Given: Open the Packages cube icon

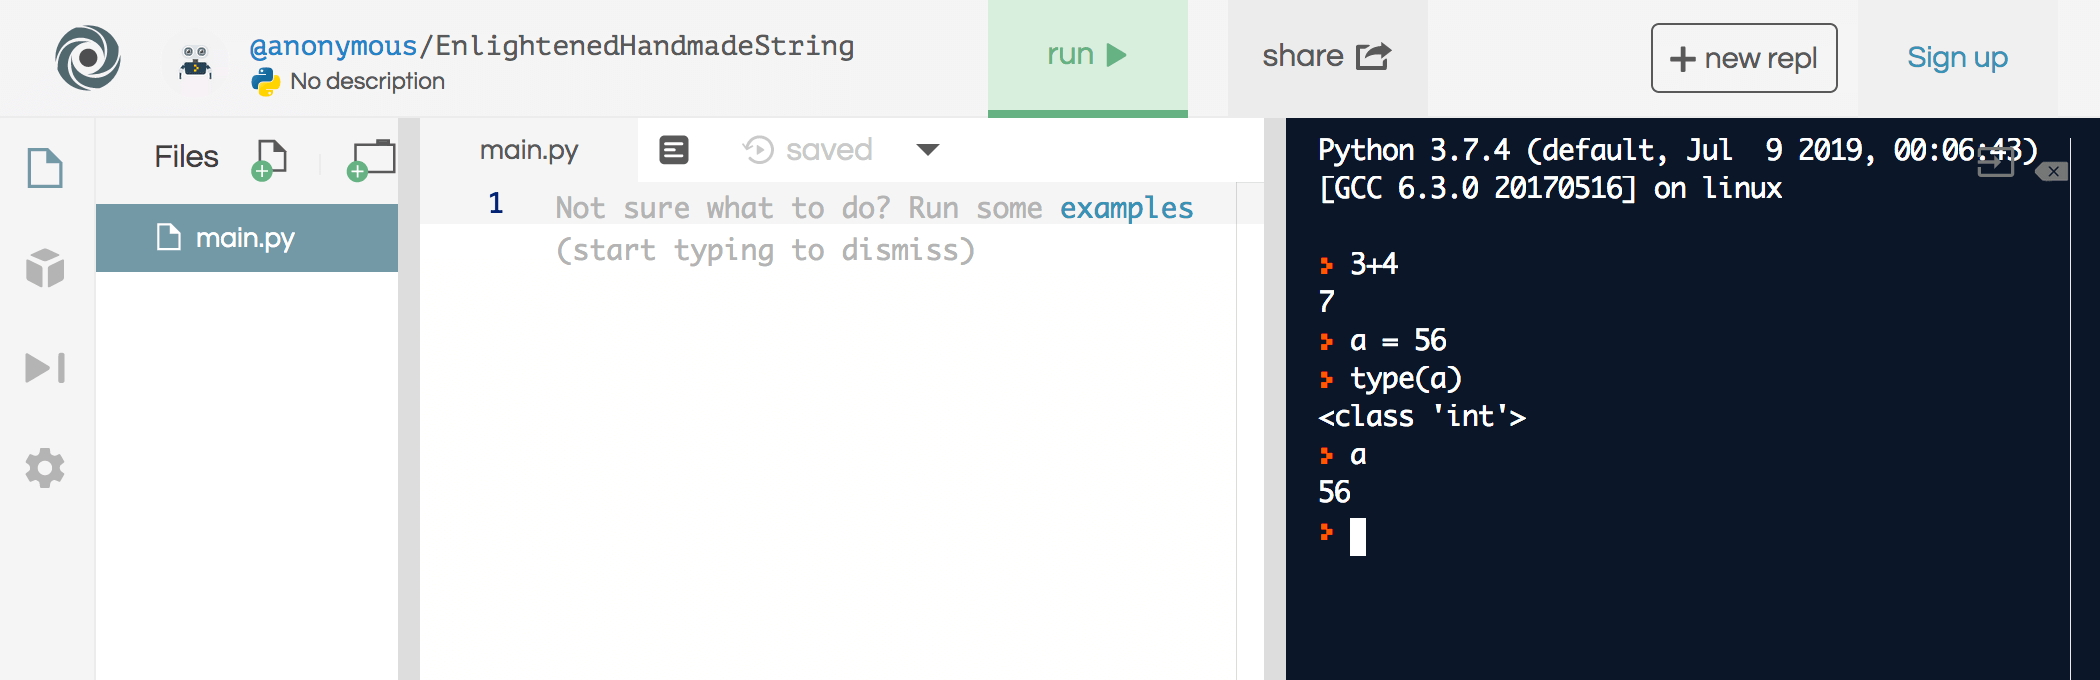Looking at the screenshot, I should tap(45, 268).
